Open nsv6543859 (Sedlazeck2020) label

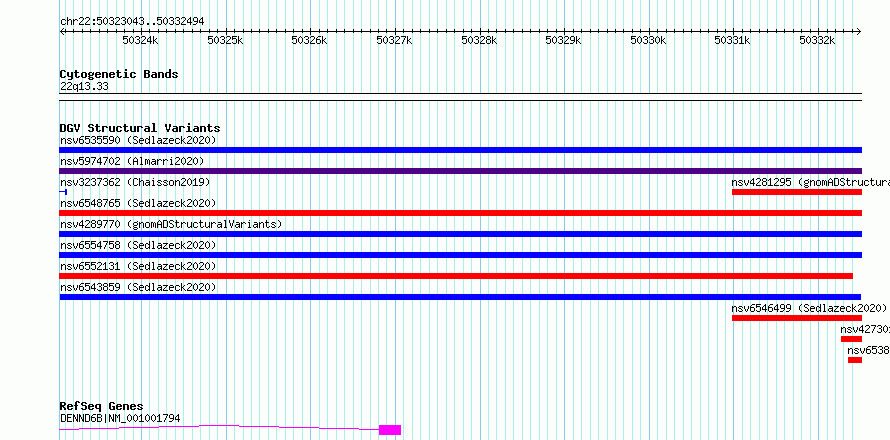click(138, 287)
